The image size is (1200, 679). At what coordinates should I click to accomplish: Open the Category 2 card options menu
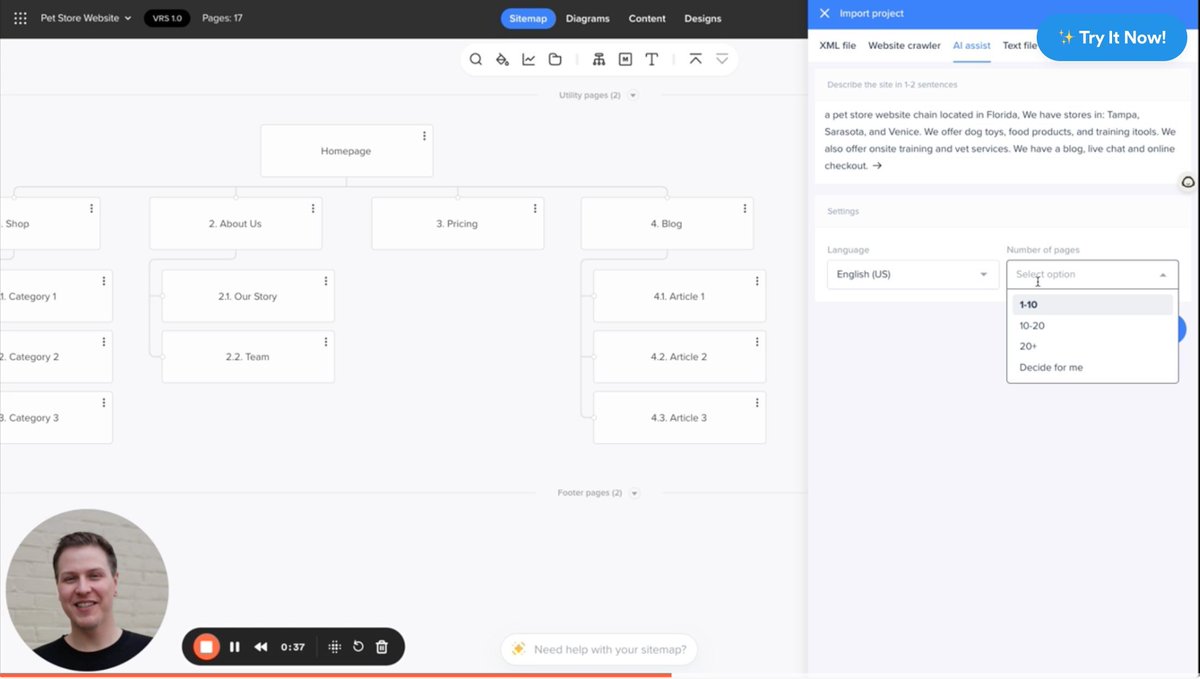[103, 342]
